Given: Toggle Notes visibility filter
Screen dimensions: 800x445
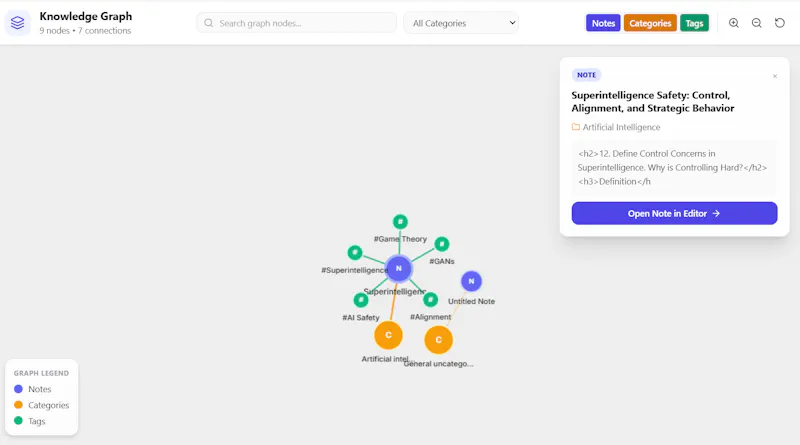Looking at the screenshot, I should point(603,23).
